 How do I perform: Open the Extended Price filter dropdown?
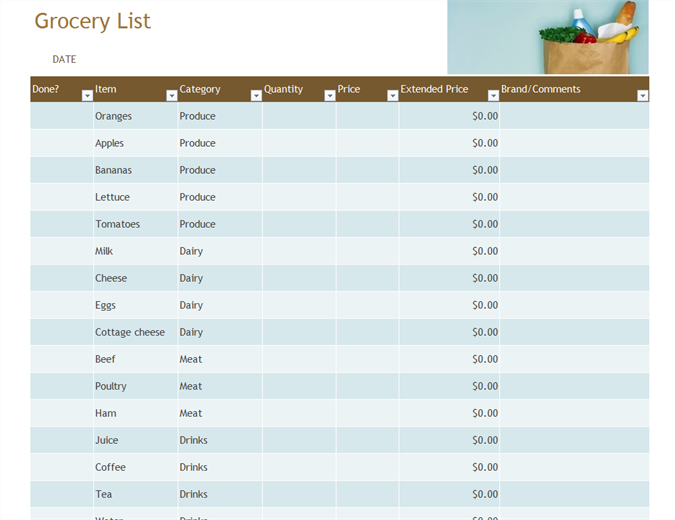point(493,96)
